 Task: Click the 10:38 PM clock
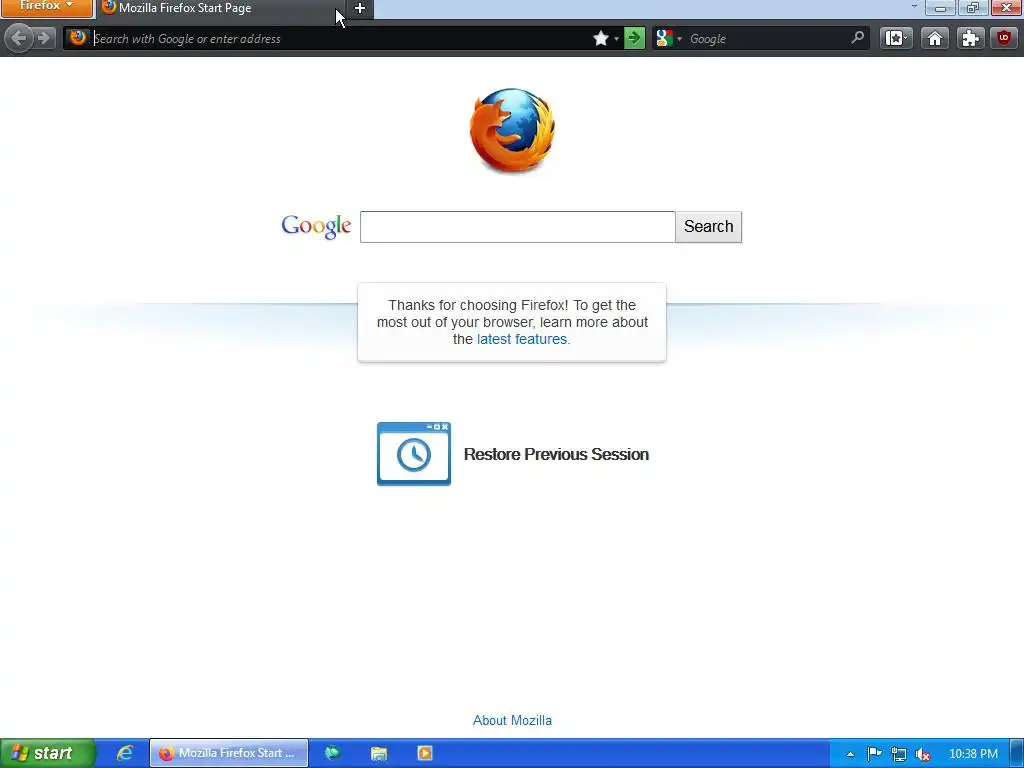click(x=973, y=754)
